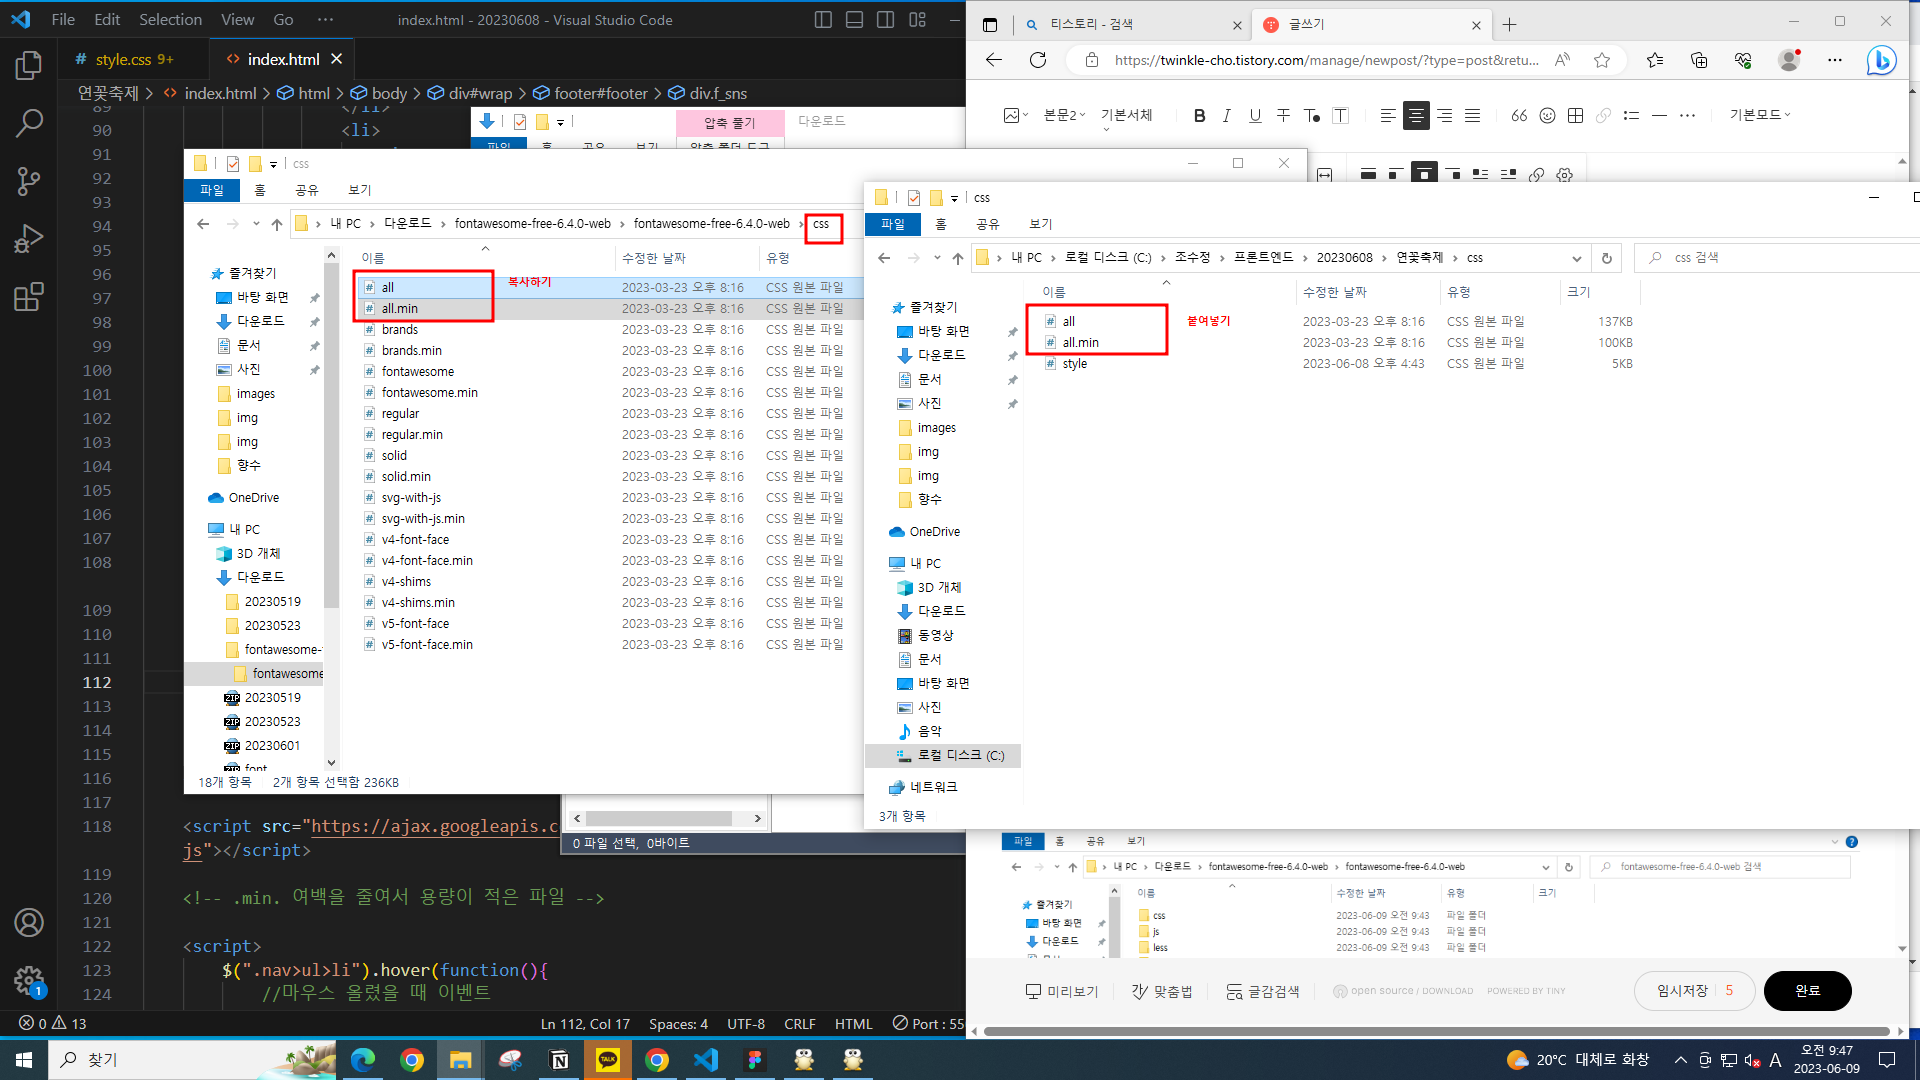Open more editor tools ellipsis
The image size is (1920, 1080).
[x=1687, y=116]
